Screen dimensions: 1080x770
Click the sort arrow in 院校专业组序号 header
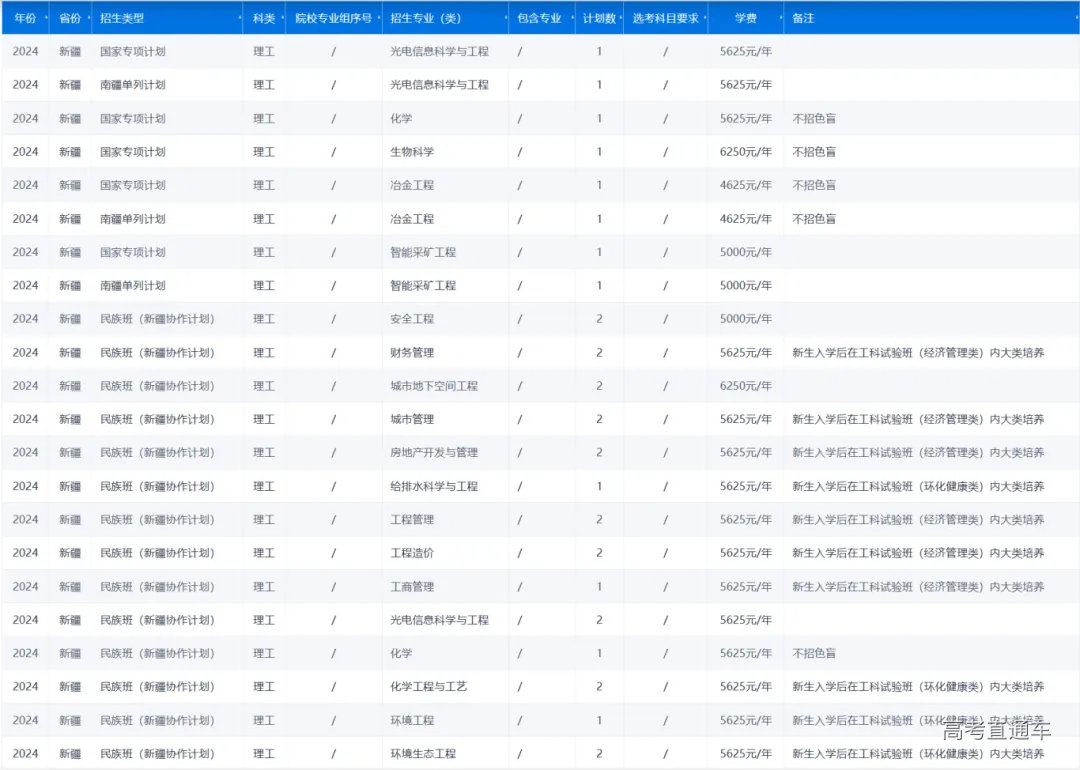pyautogui.click(x=379, y=19)
